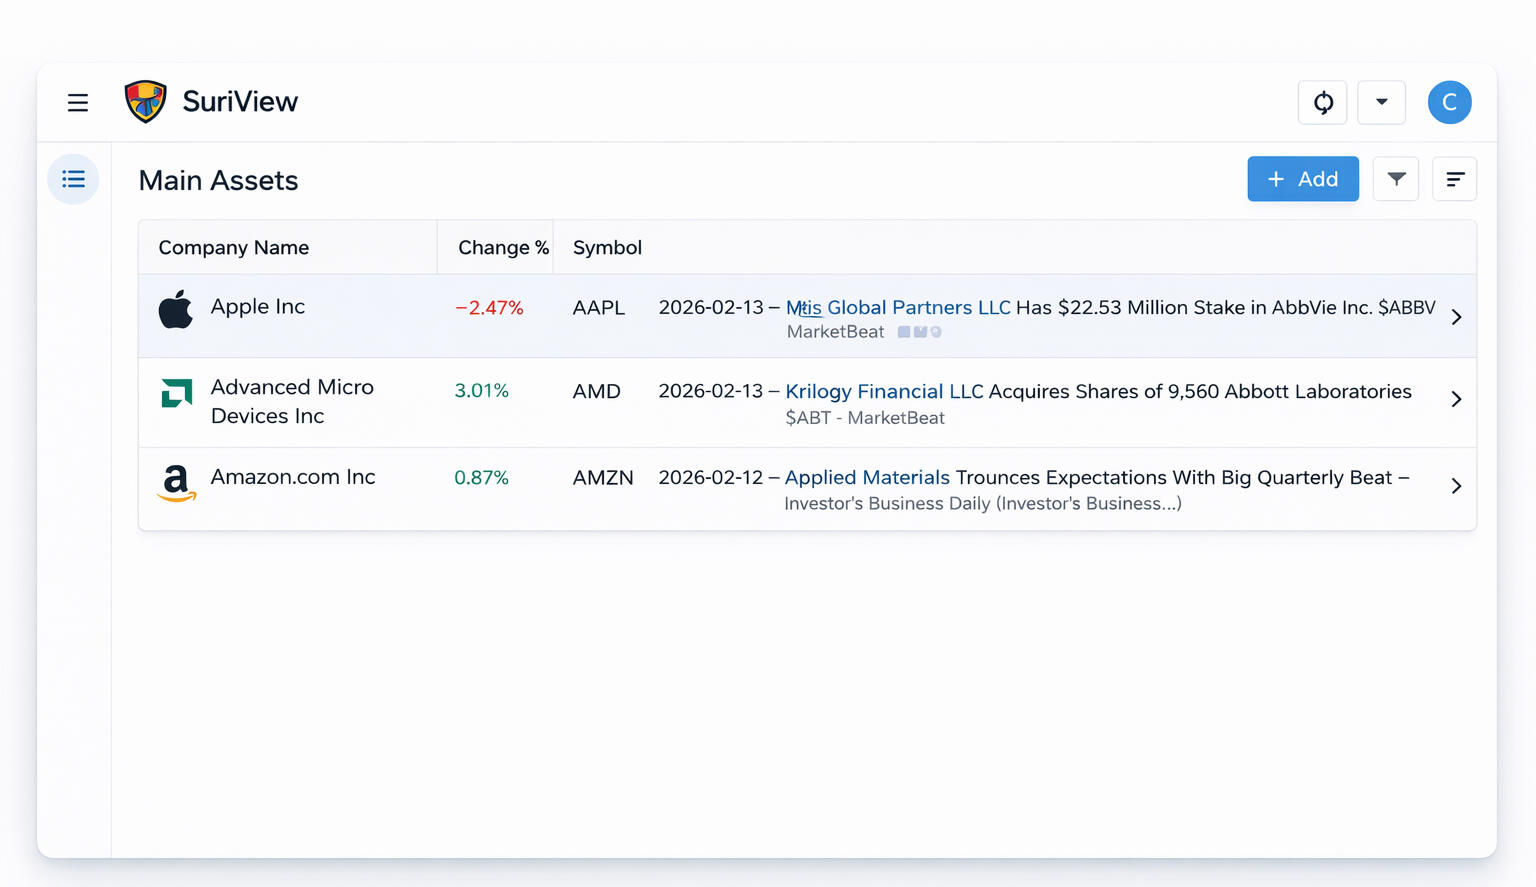
Task: Click the refresh sync icon button
Action: pyautogui.click(x=1322, y=103)
